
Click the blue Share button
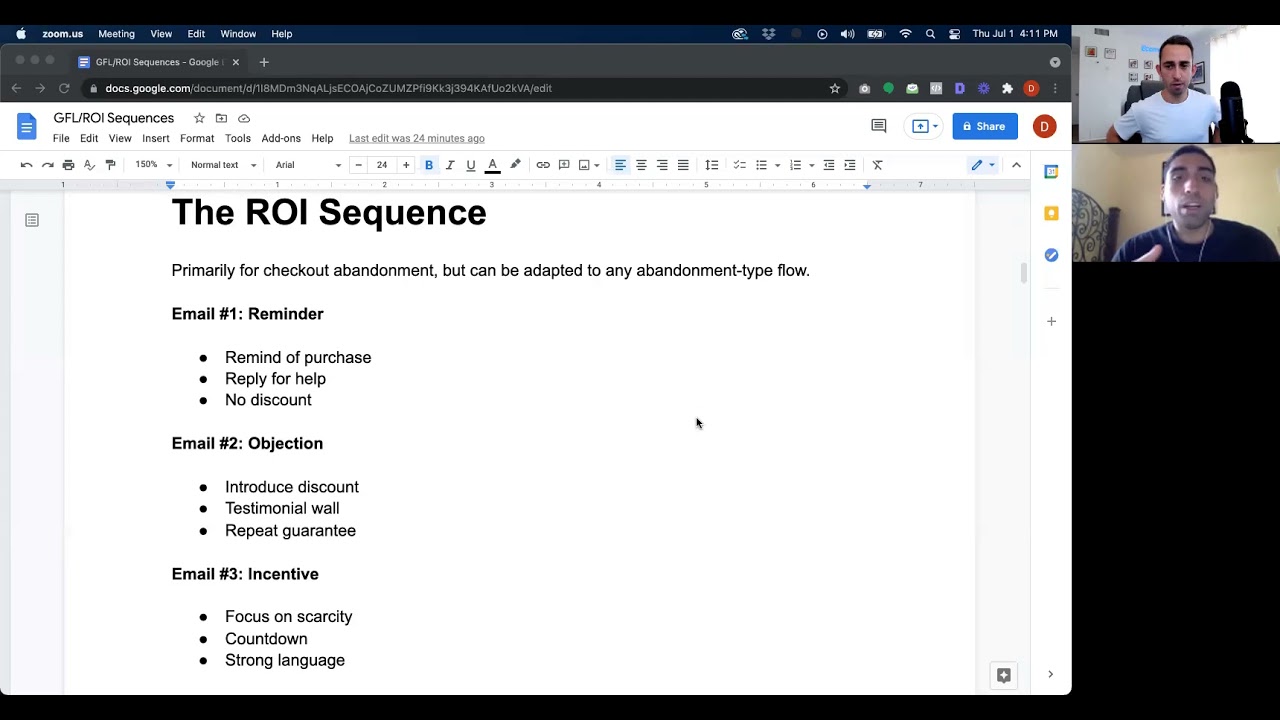coord(984,126)
